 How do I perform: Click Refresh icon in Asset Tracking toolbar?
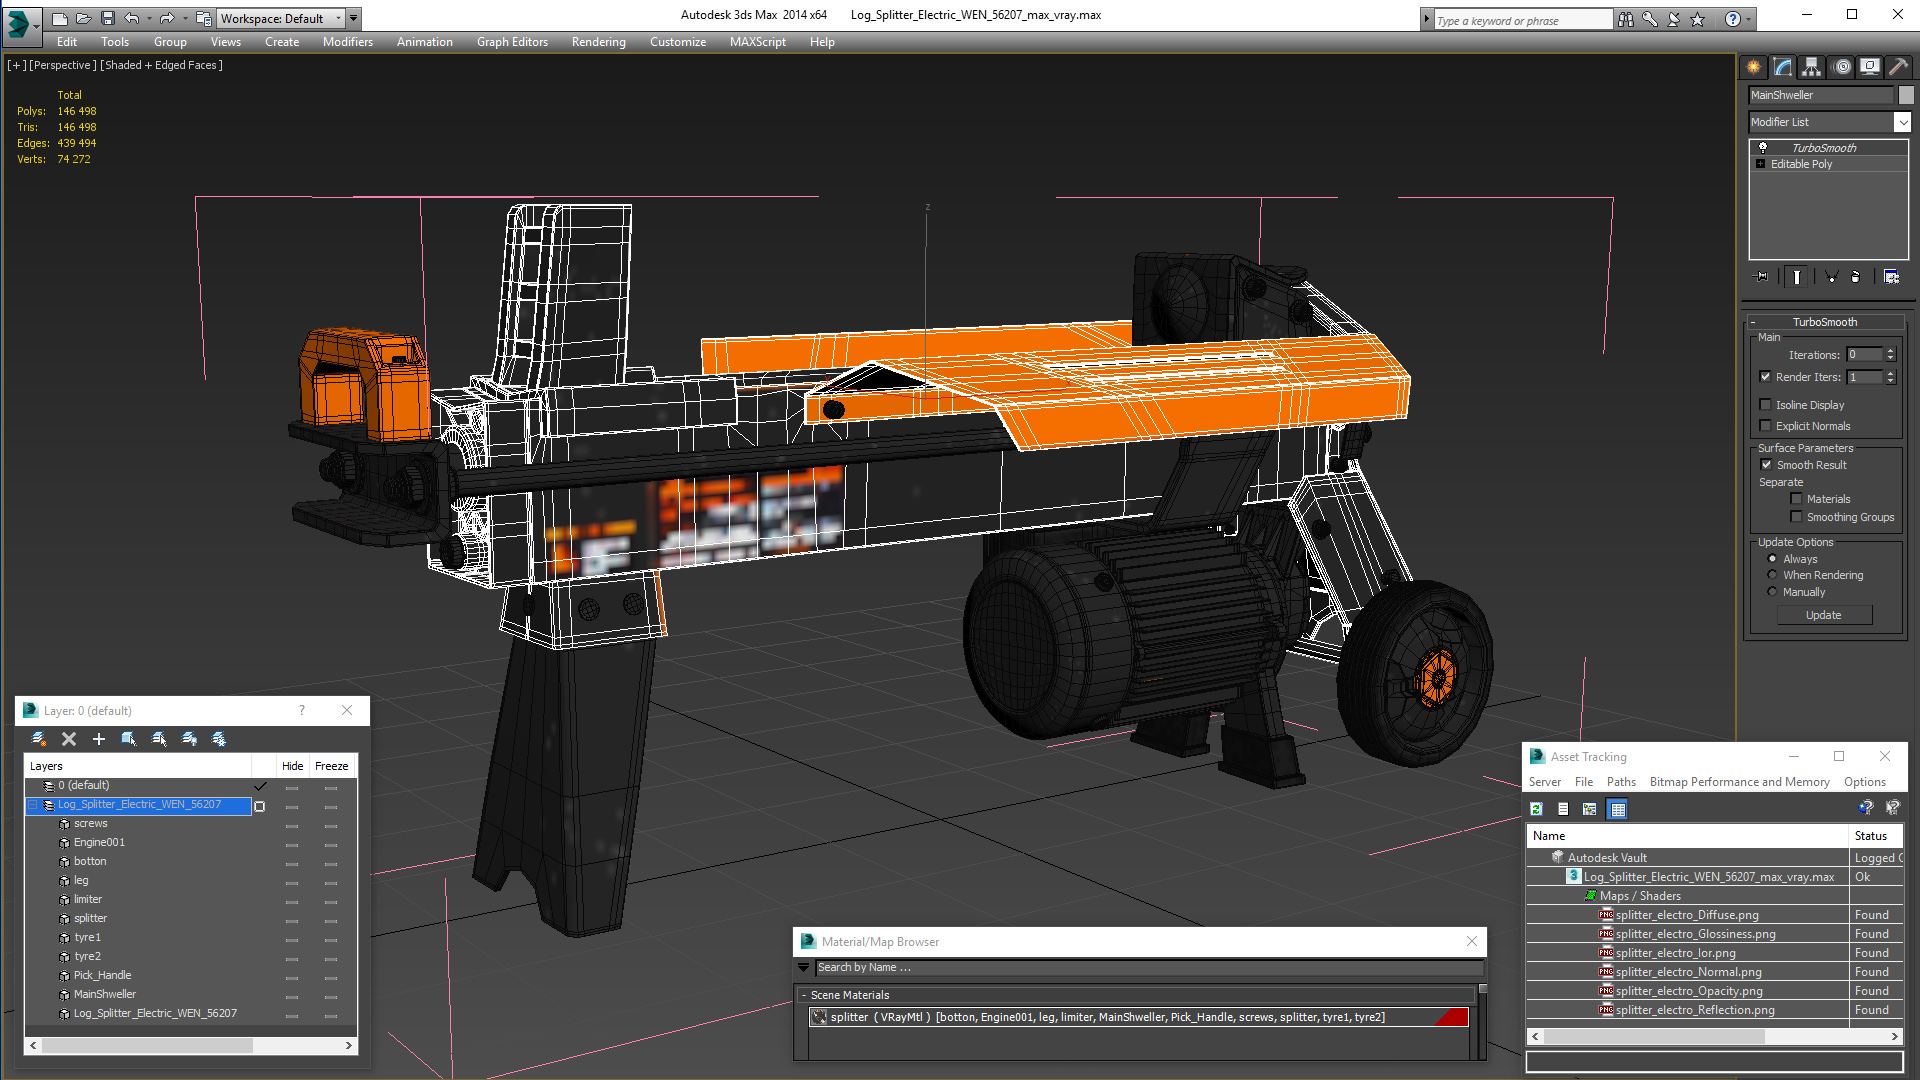click(x=1537, y=809)
